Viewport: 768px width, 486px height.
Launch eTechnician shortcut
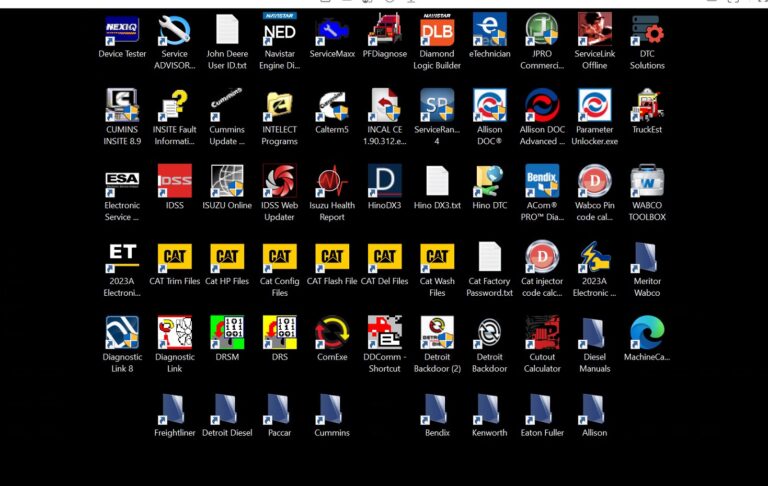(490, 30)
